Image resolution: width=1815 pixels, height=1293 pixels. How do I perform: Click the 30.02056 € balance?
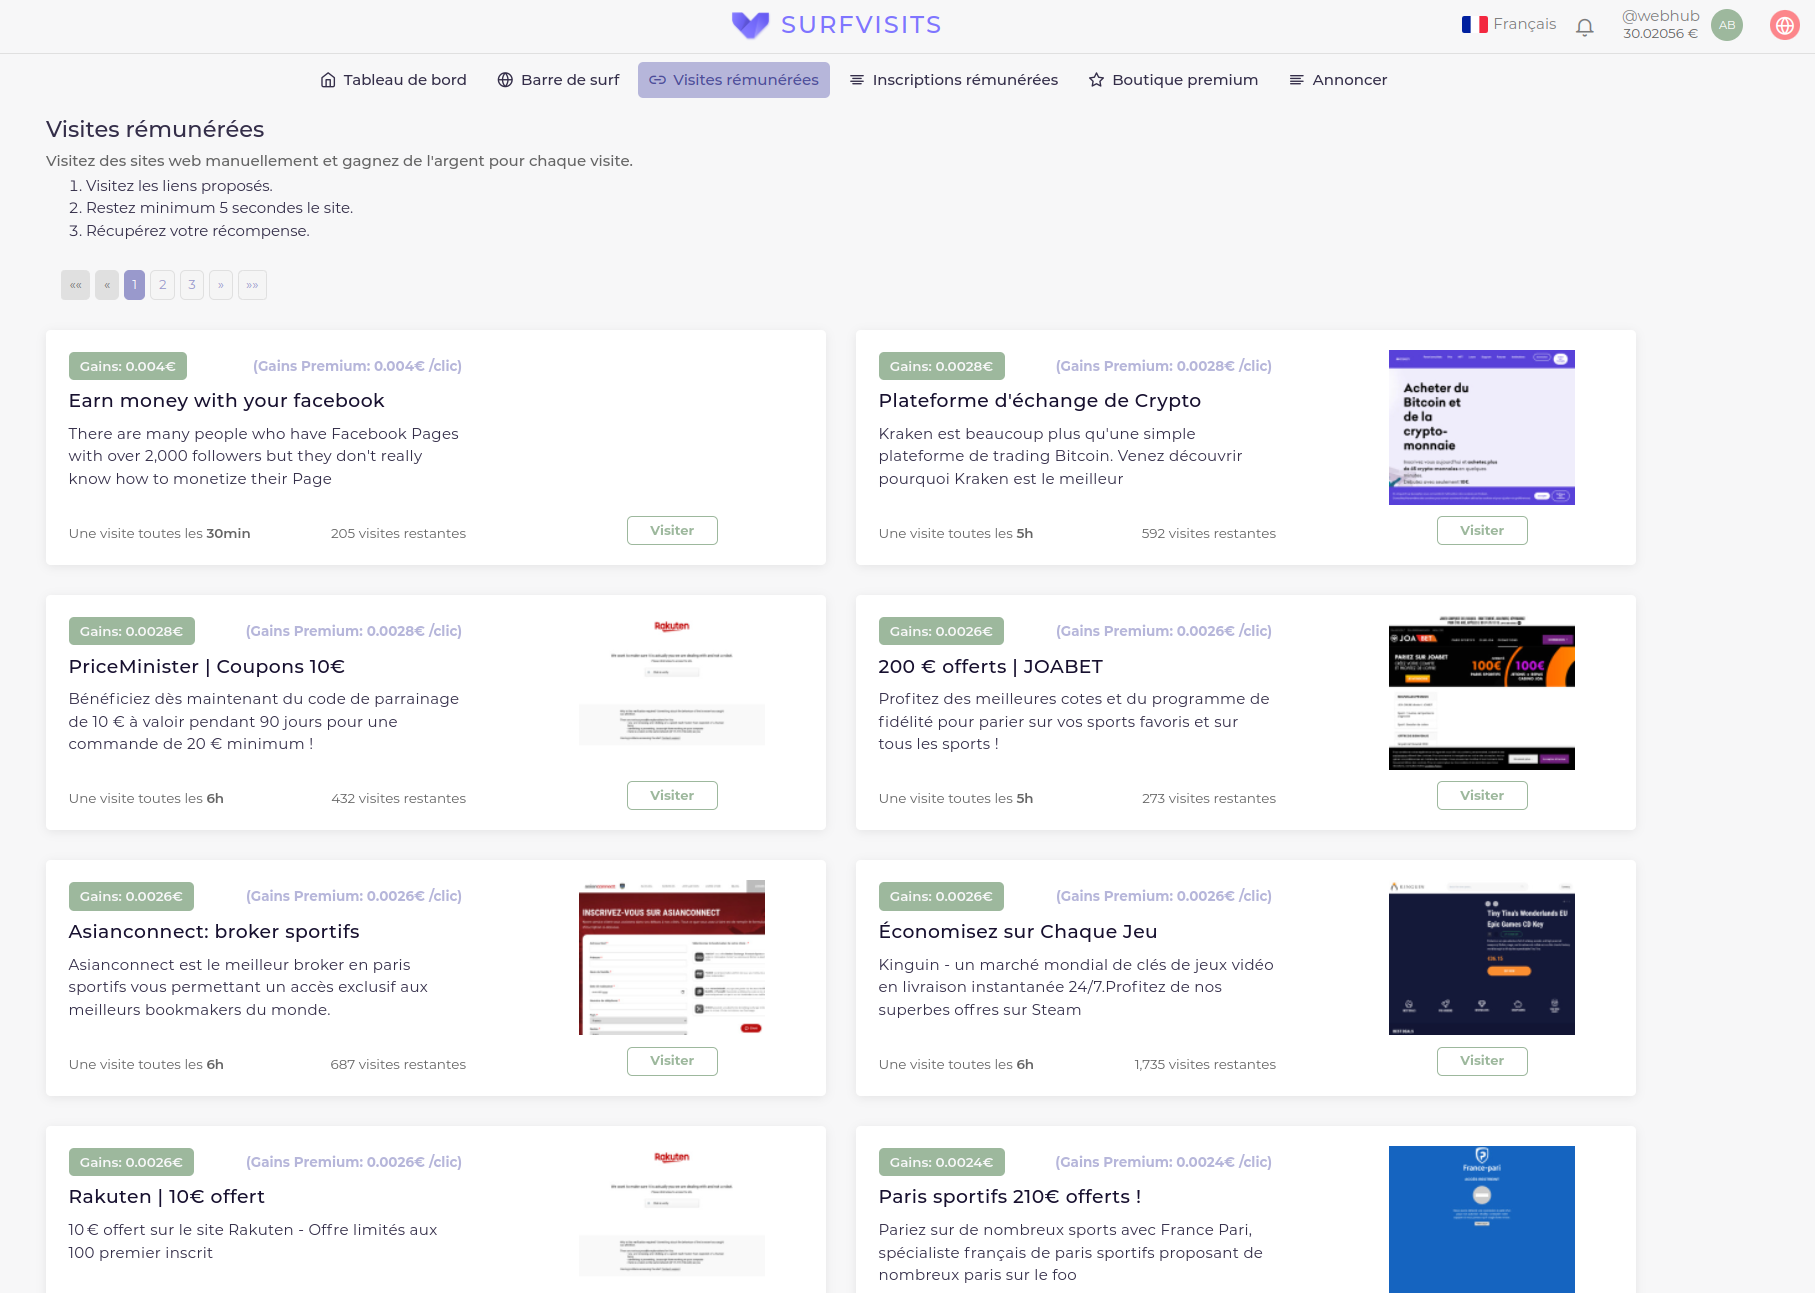click(x=1660, y=34)
